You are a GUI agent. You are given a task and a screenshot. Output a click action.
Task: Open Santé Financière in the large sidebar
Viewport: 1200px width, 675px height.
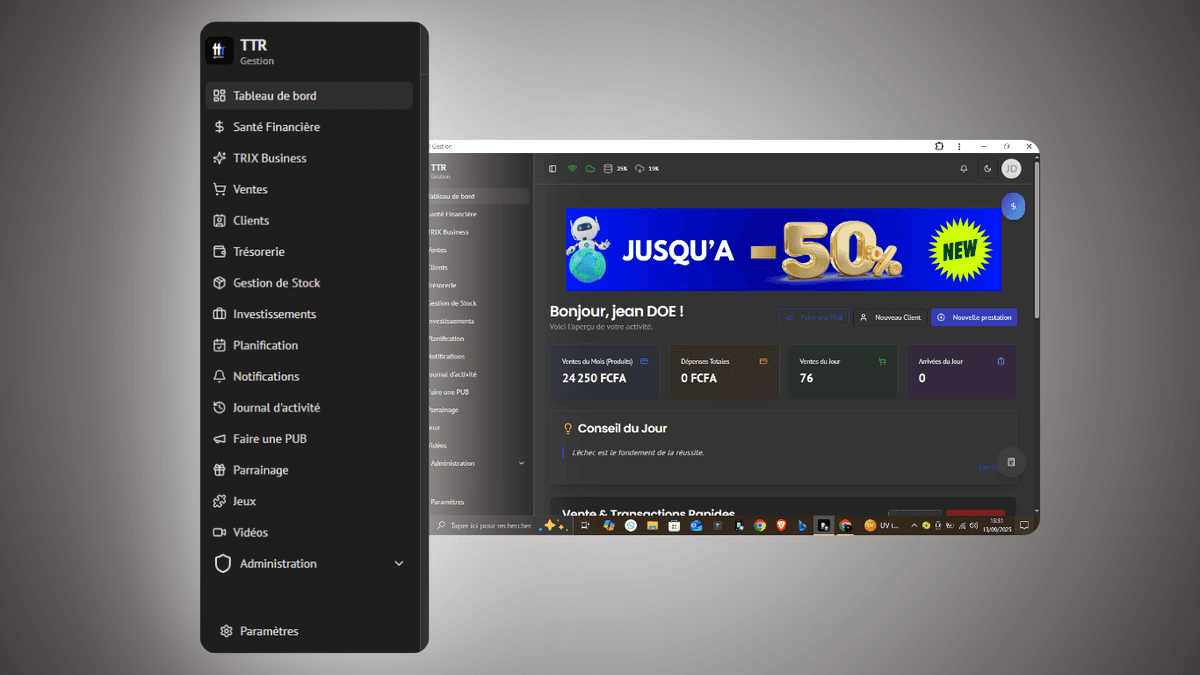[x=276, y=127]
